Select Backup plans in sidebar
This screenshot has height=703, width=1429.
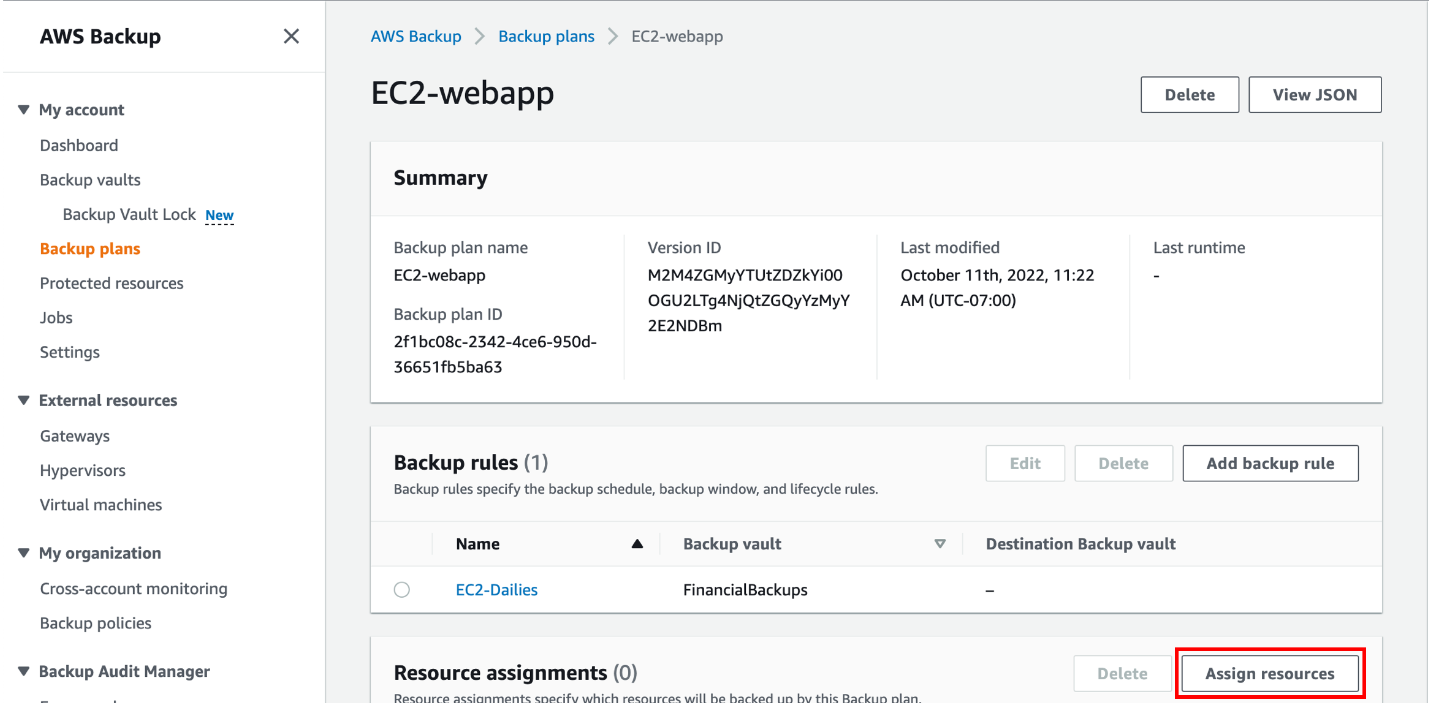[x=90, y=249]
